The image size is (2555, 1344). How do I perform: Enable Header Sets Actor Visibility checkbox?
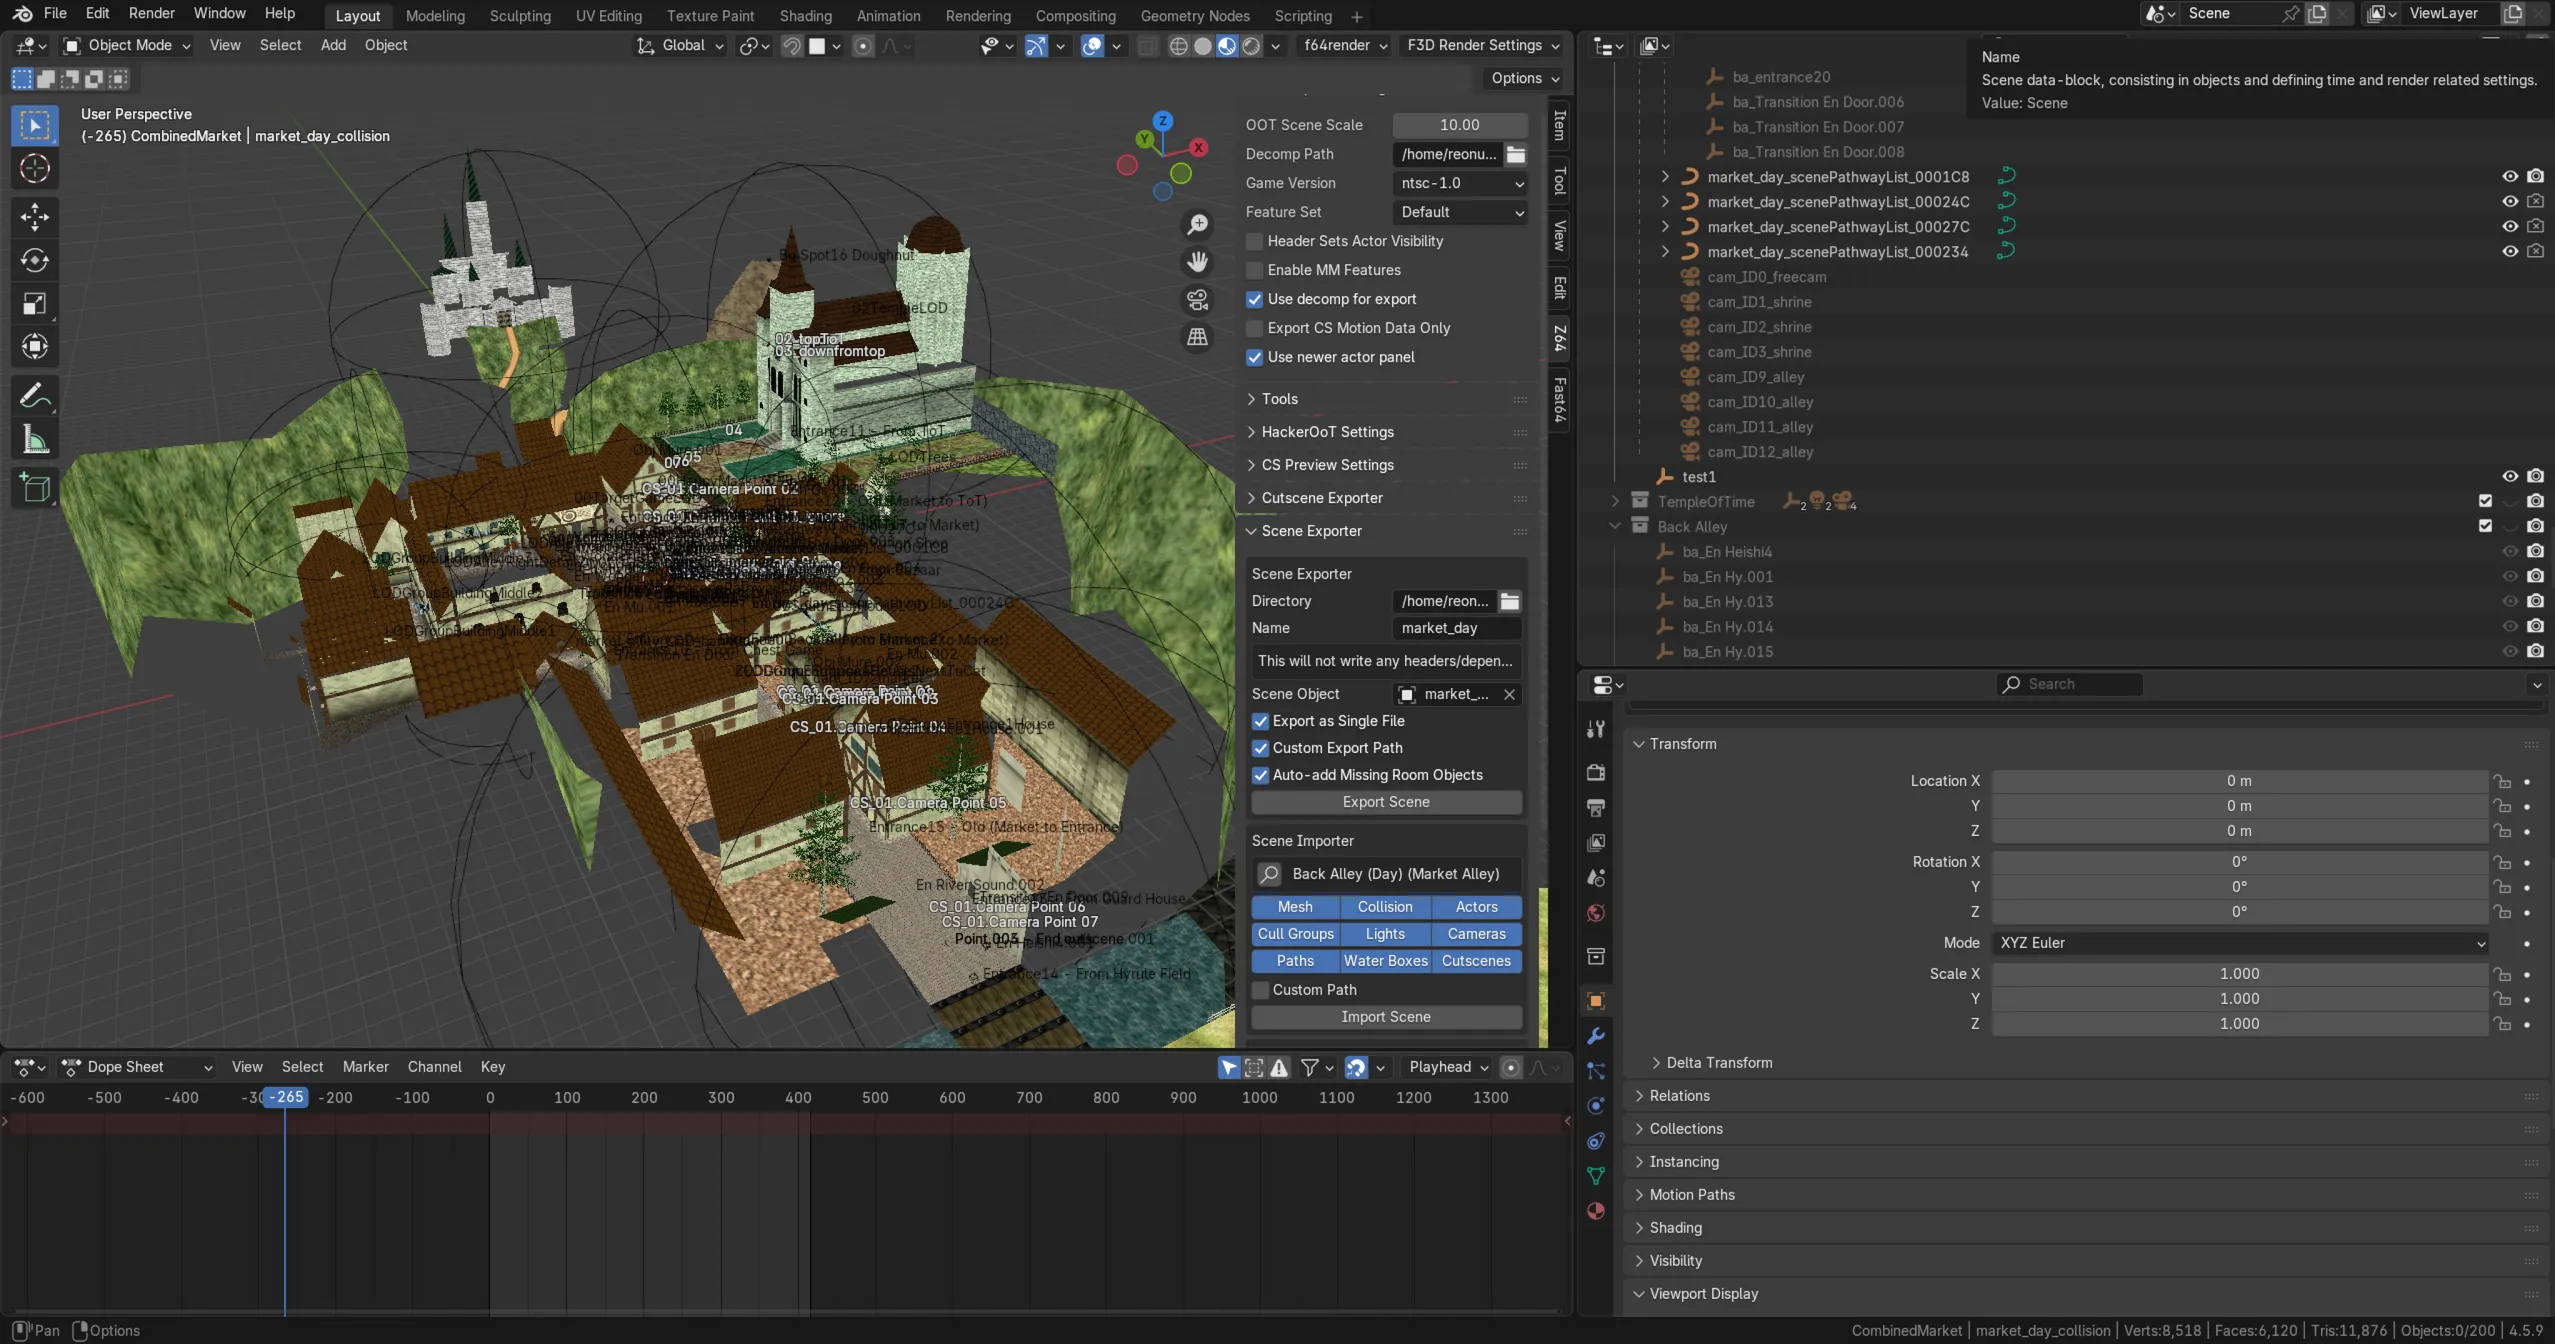[x=1254, y=241]
